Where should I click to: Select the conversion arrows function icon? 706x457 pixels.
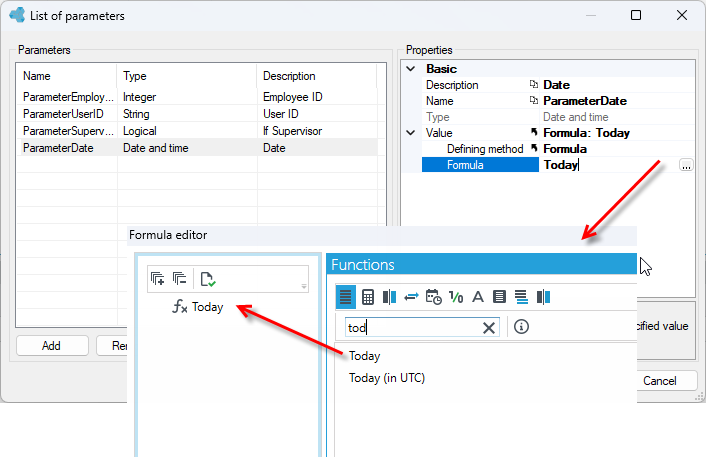[x=411, y=297]
